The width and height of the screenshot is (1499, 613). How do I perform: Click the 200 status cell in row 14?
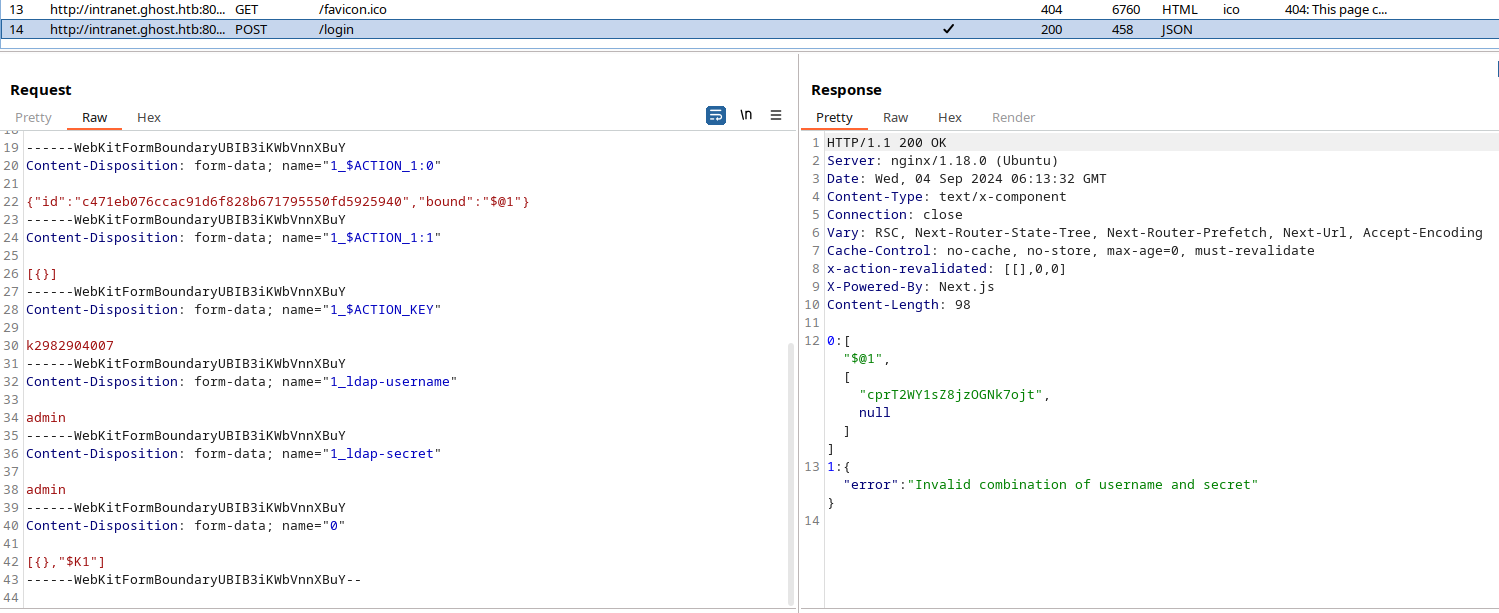click(x=1051, y=30)
